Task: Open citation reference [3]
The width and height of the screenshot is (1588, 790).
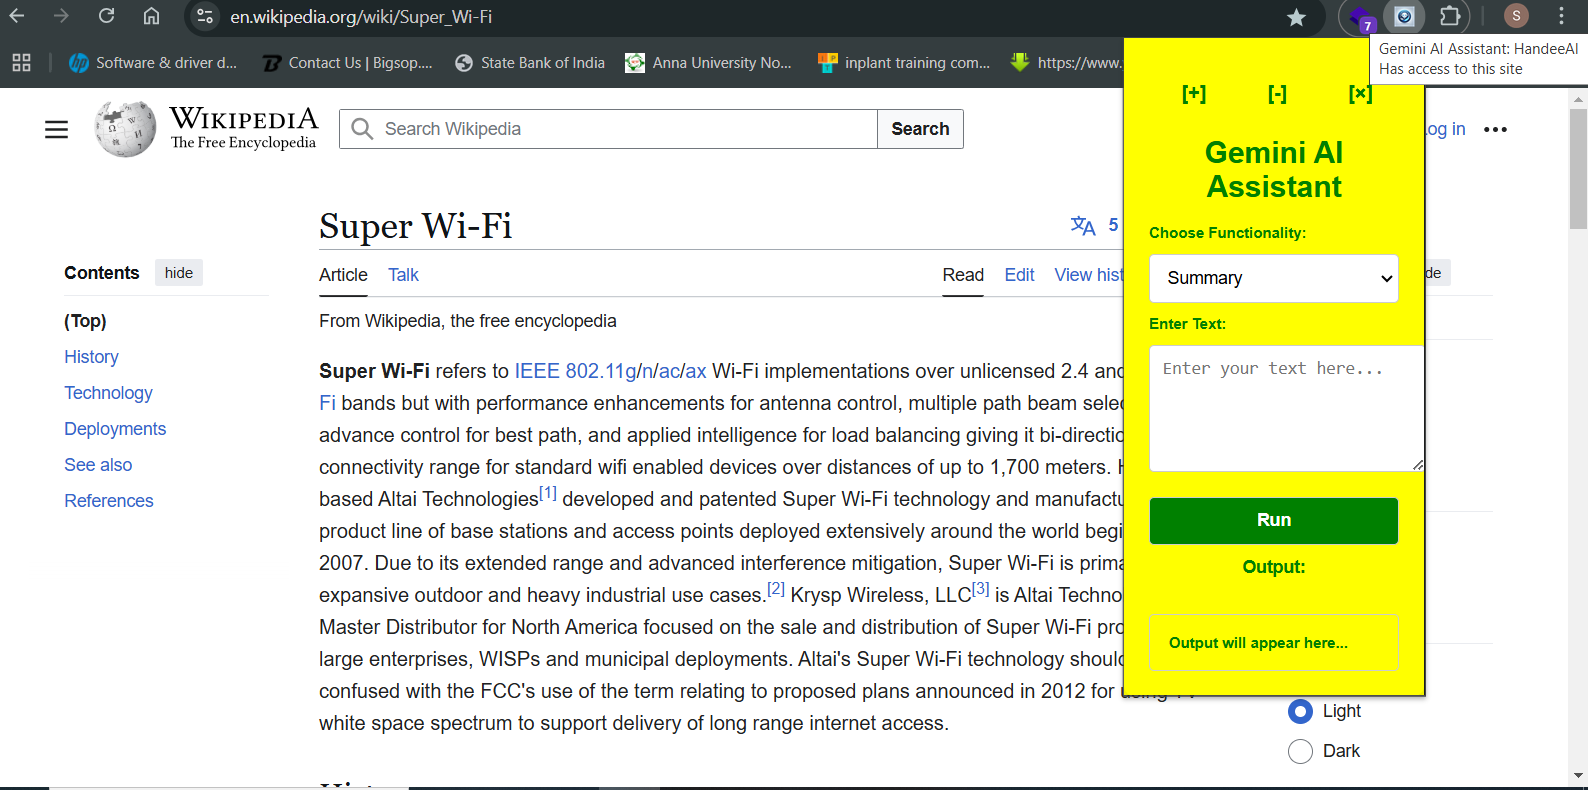Action: point(980,588)
